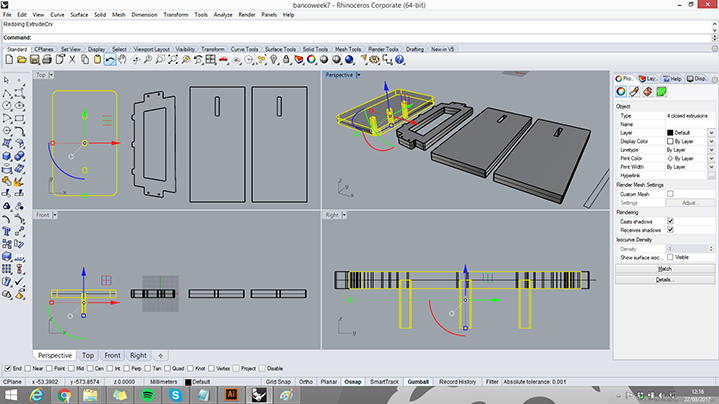This screenshot has height=404, width=719.
Task: Open the blue Help question-mark icon
Action: click(399, 60)
